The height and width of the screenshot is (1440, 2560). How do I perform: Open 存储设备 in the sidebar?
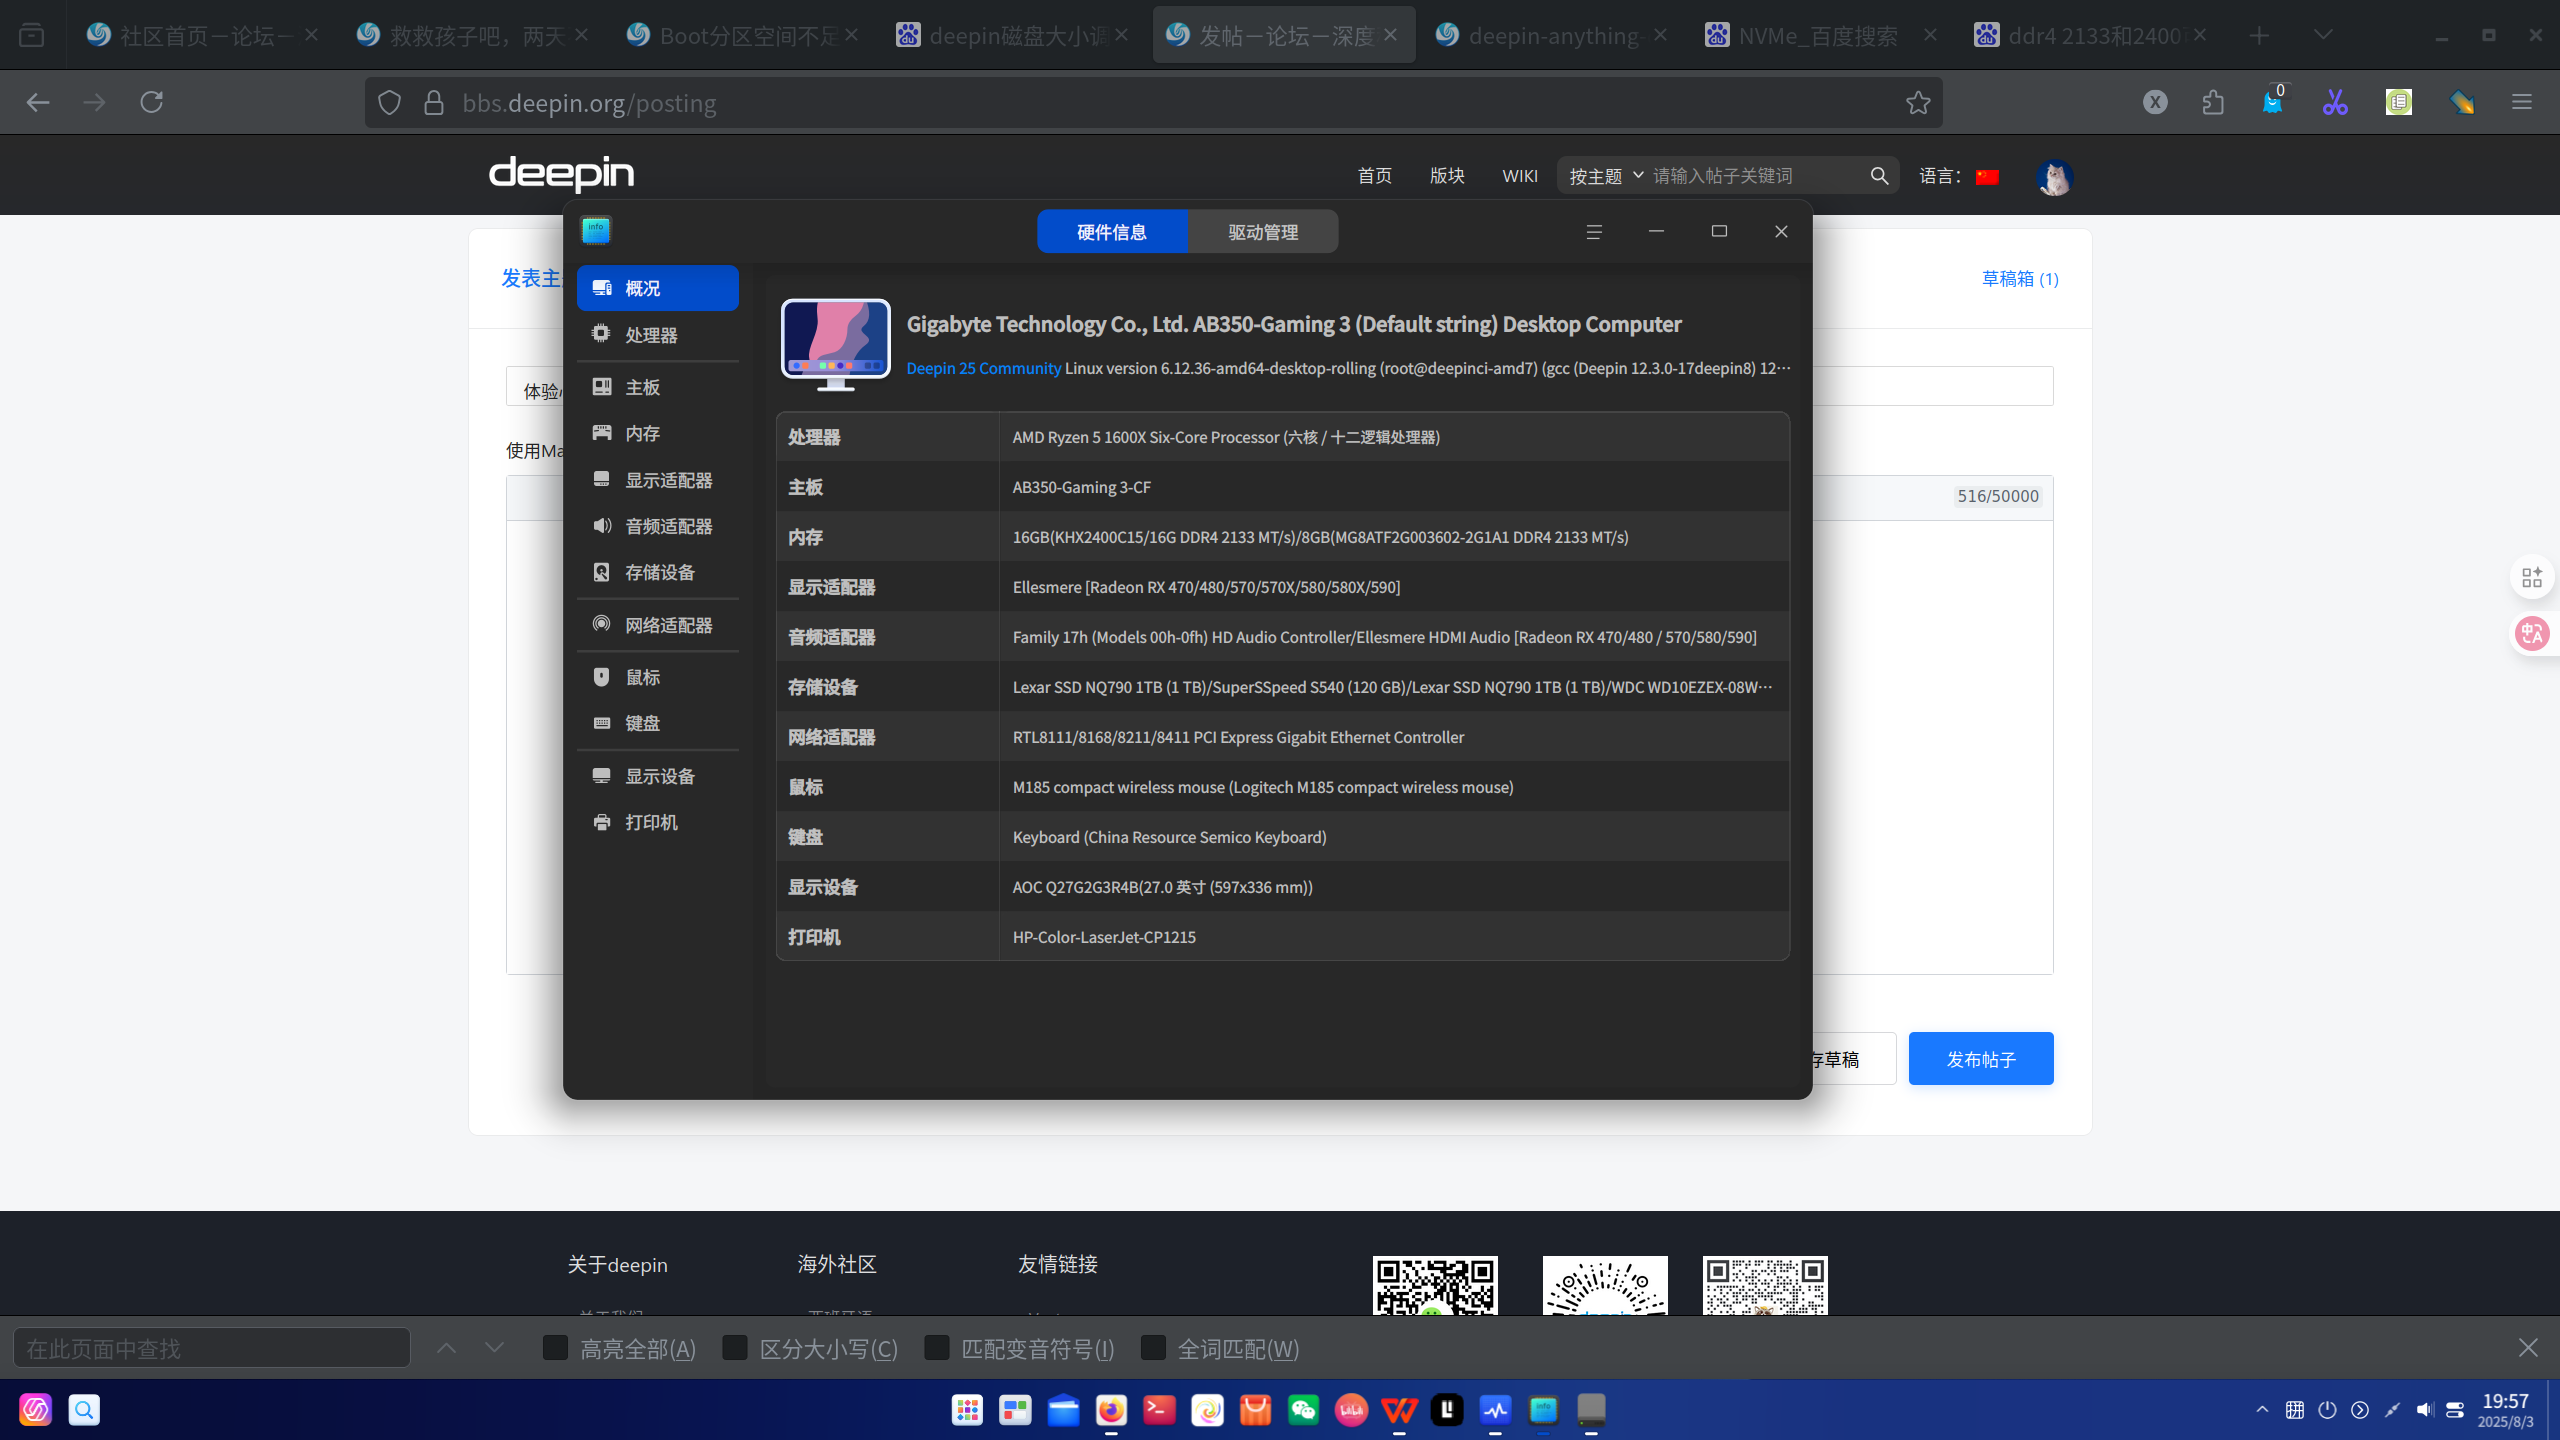[657, 572]
